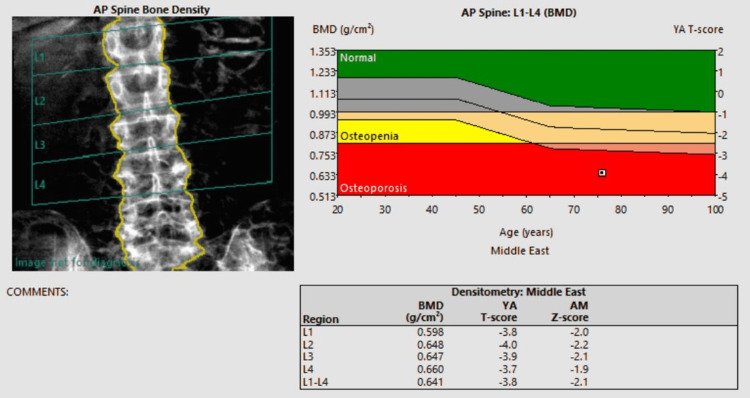This screenshot has width=750, height=398.
Task: Click the YA T-score axis label
Action: (698, 29)
